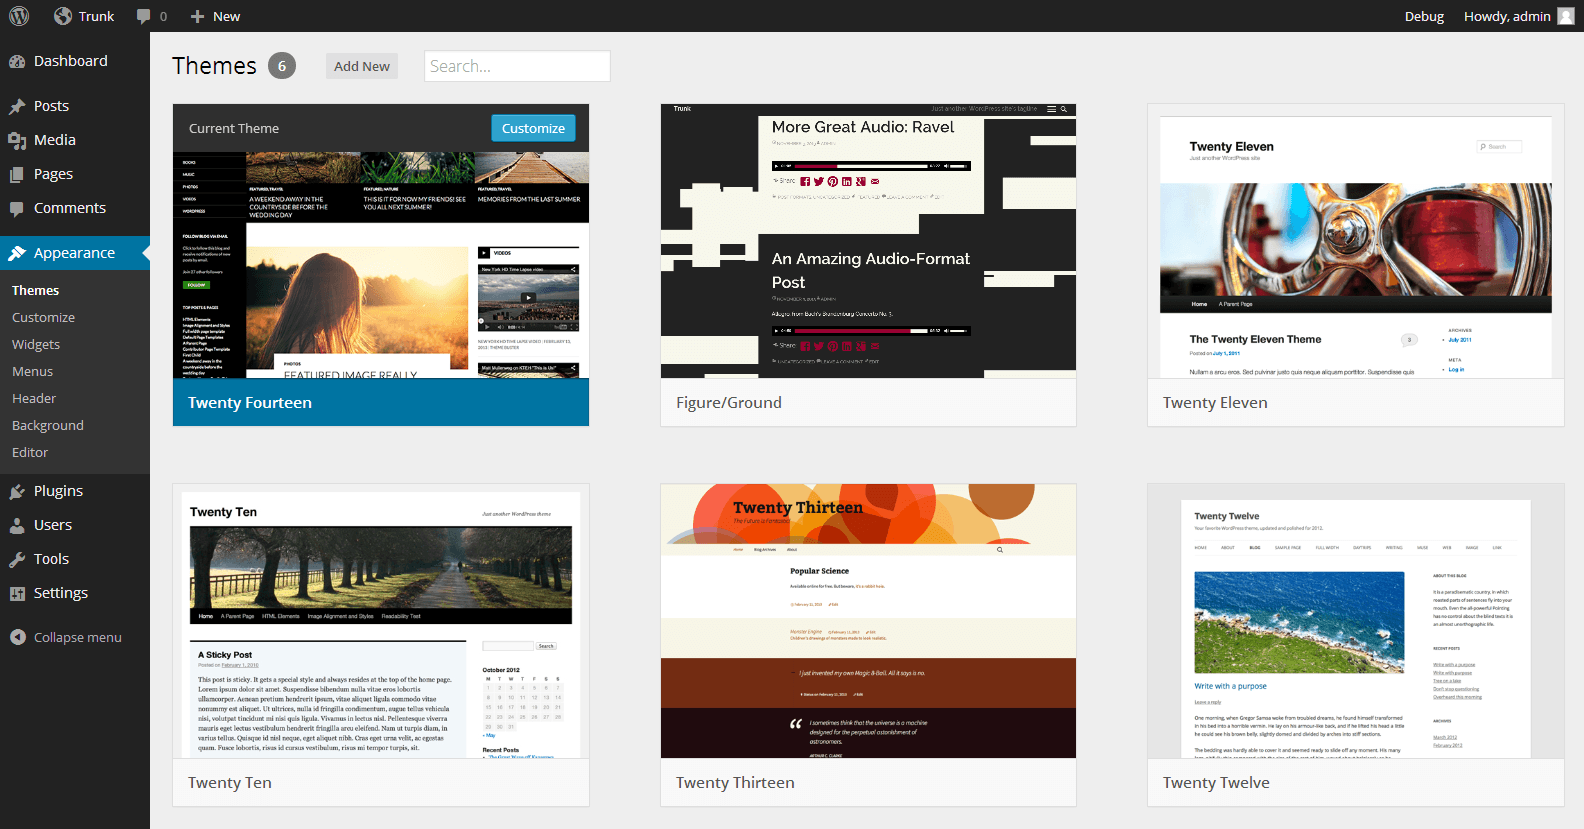Click the Debug link in admin bar
The width and height of the screenshot is (1584, 829).
pyautogui.click(x=1424, y=16)
